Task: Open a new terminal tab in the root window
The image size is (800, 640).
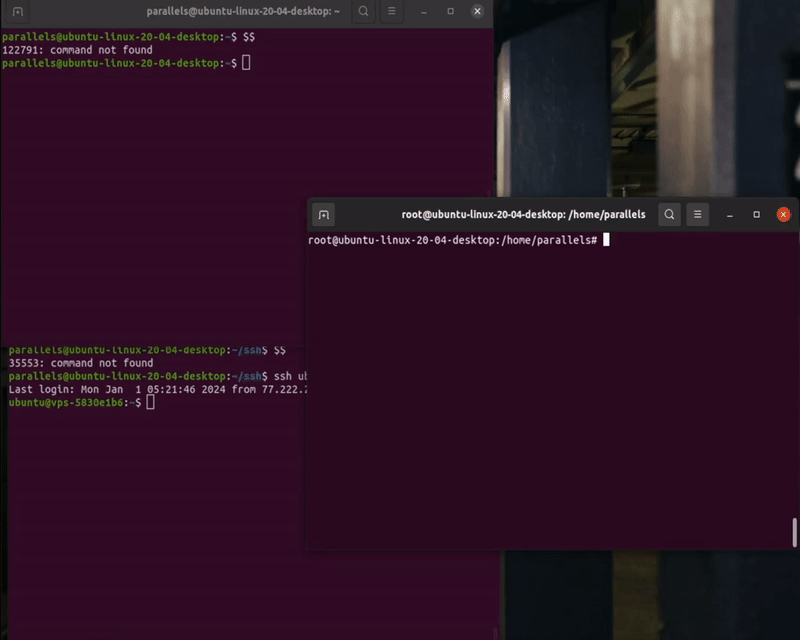Action: 323,214
